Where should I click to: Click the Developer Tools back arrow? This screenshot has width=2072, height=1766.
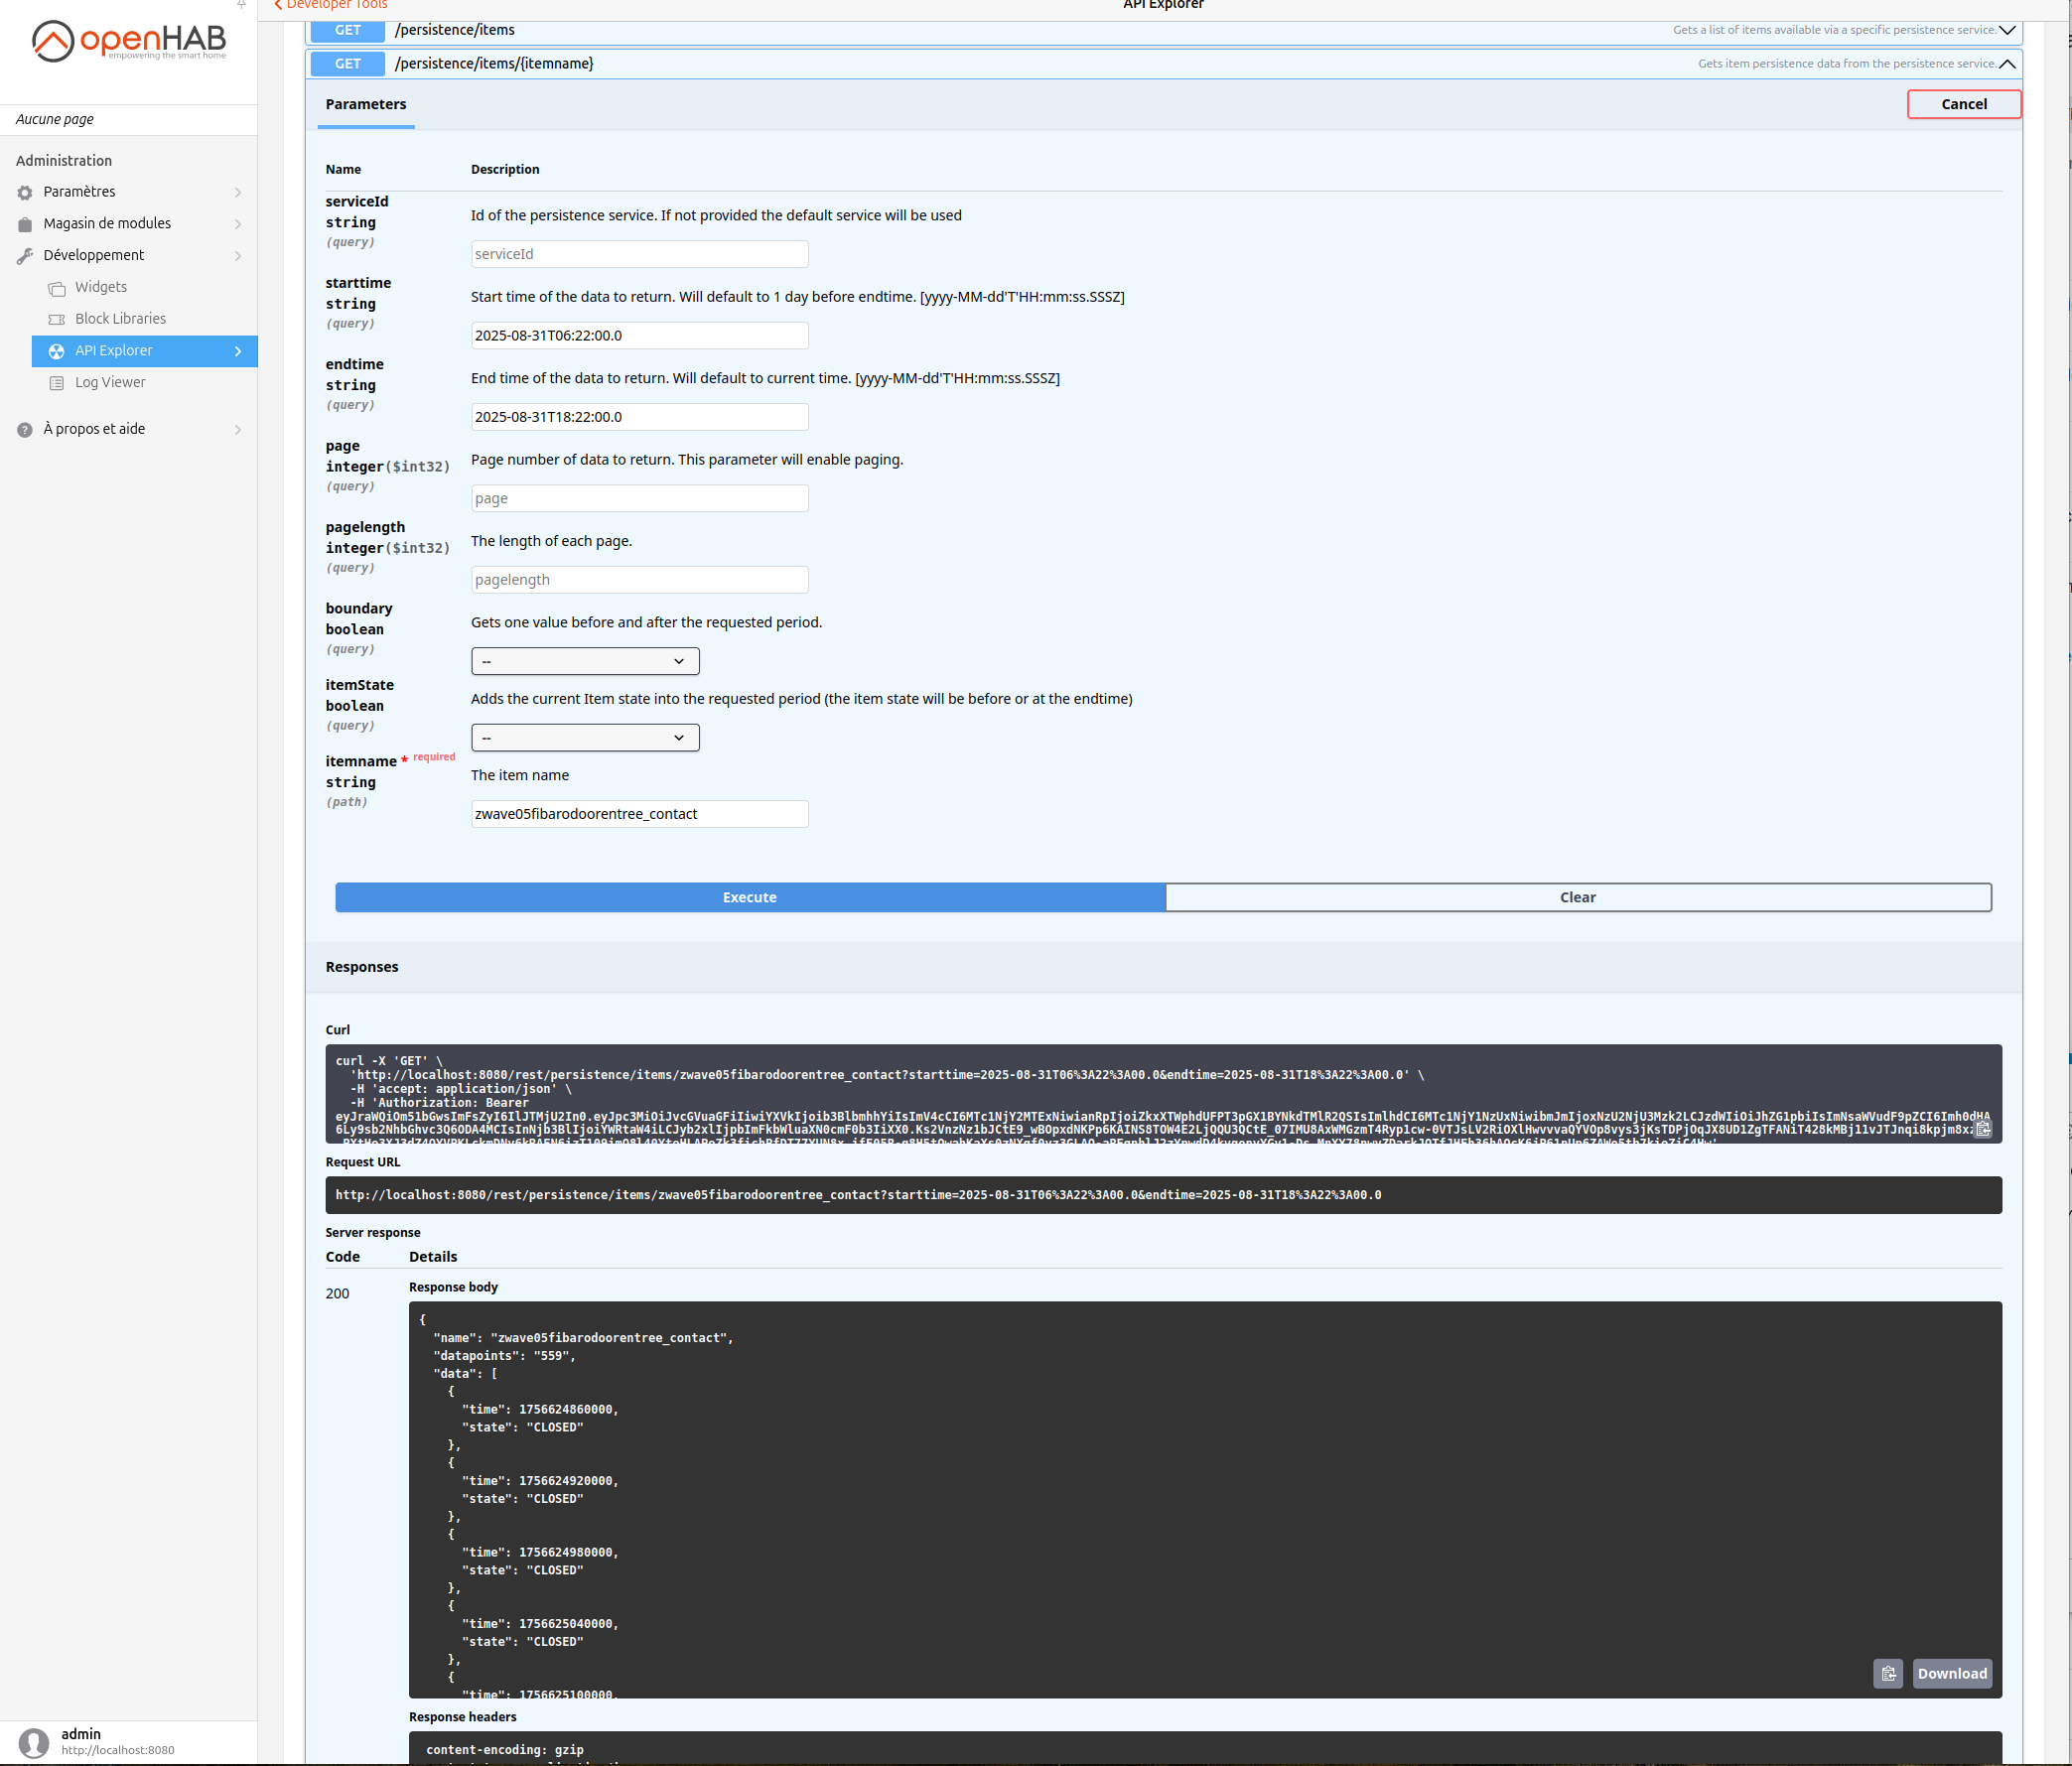[279, 5]
